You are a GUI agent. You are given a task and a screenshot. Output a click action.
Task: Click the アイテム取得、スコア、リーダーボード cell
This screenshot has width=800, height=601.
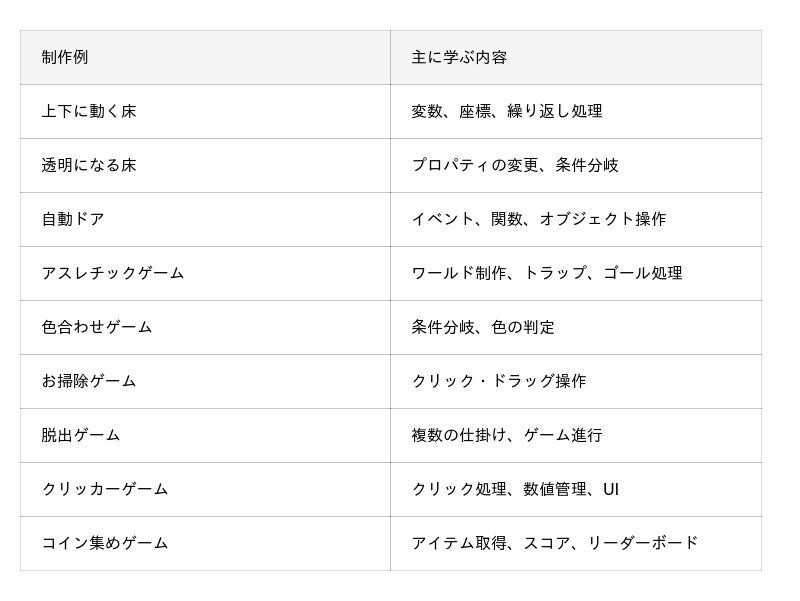point(576,543)
